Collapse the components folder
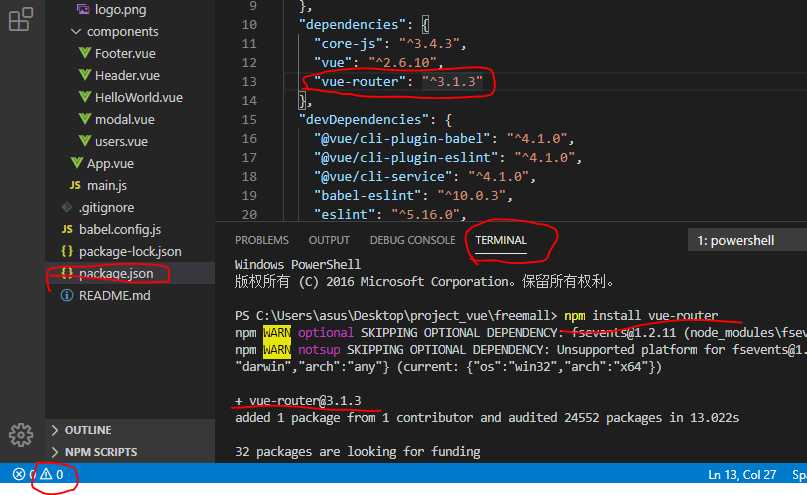Image resolution: width=807 pixels, height=495 pixels. [76, 31]
